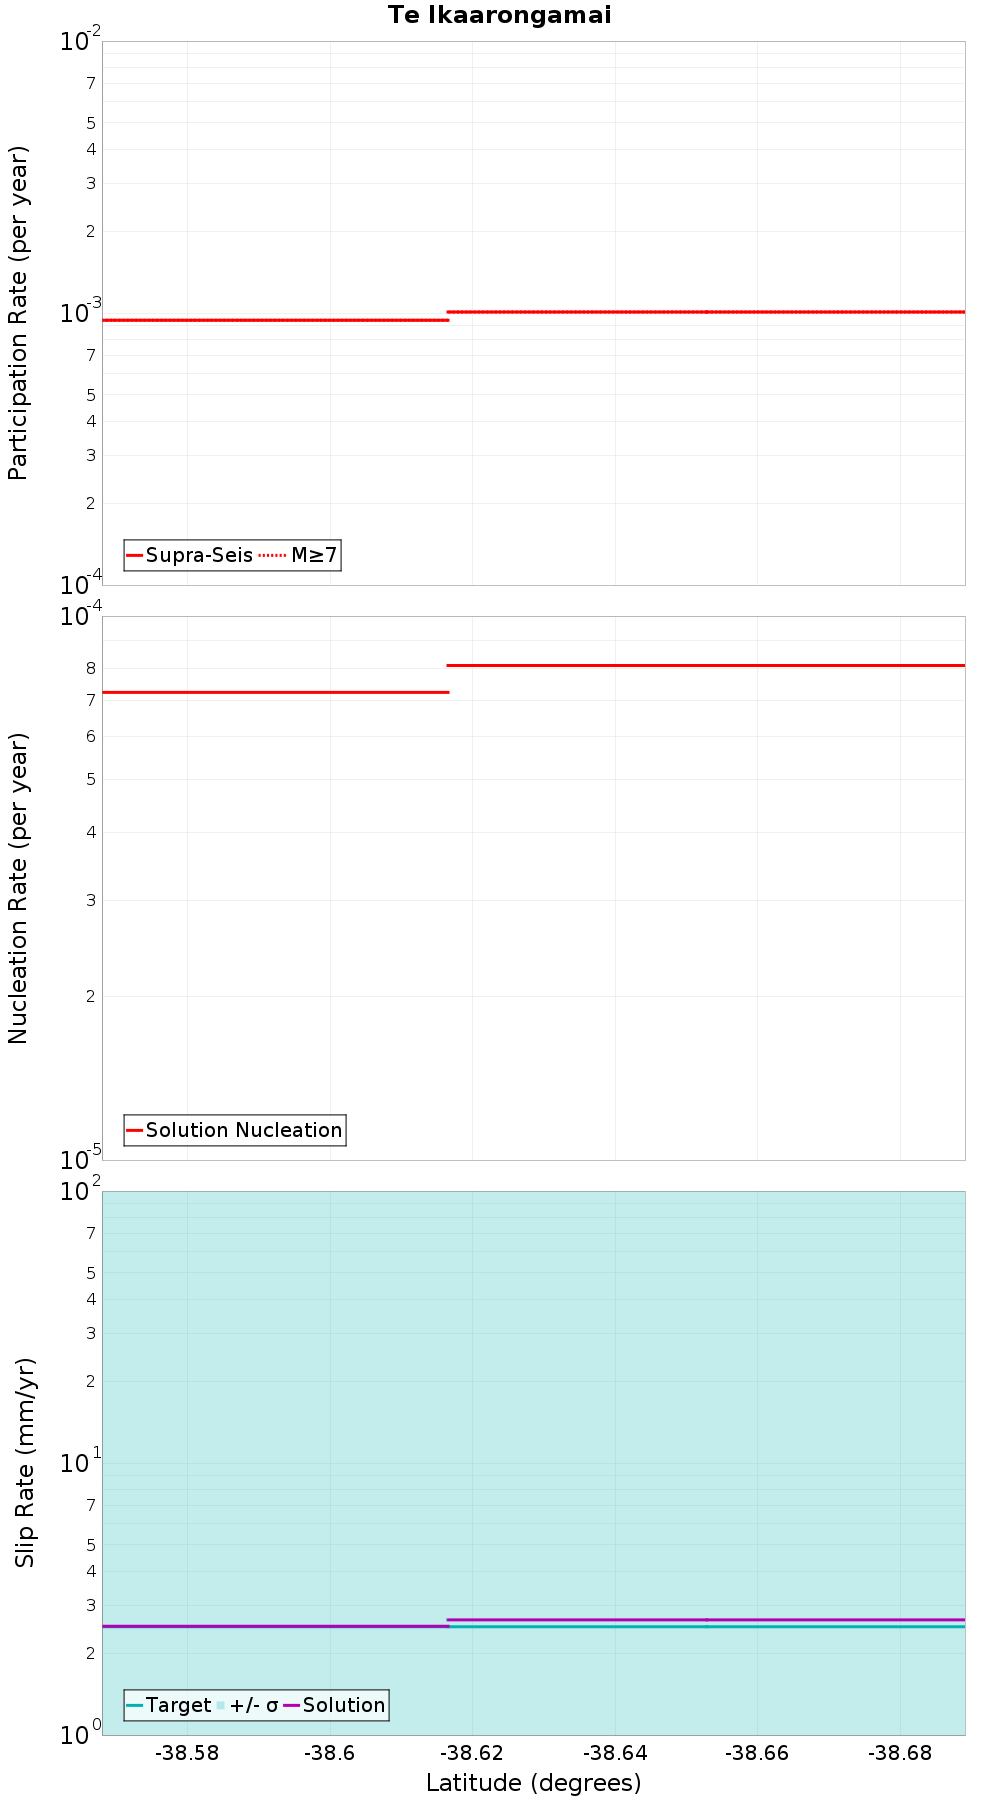Click the Supra-Seis legend entry
This screenshot has height=1800, width=1000.
pyautogui.click(x=190, y=555)
